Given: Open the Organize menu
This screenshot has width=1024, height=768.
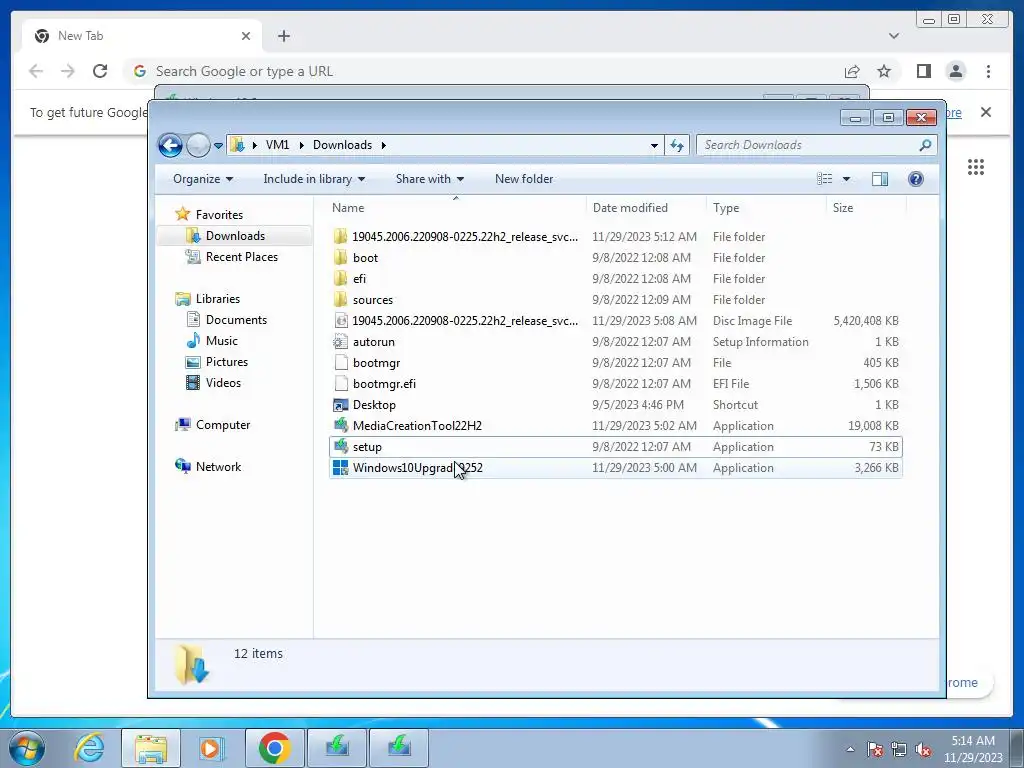Looking at the screenshot, I should 202,179.
